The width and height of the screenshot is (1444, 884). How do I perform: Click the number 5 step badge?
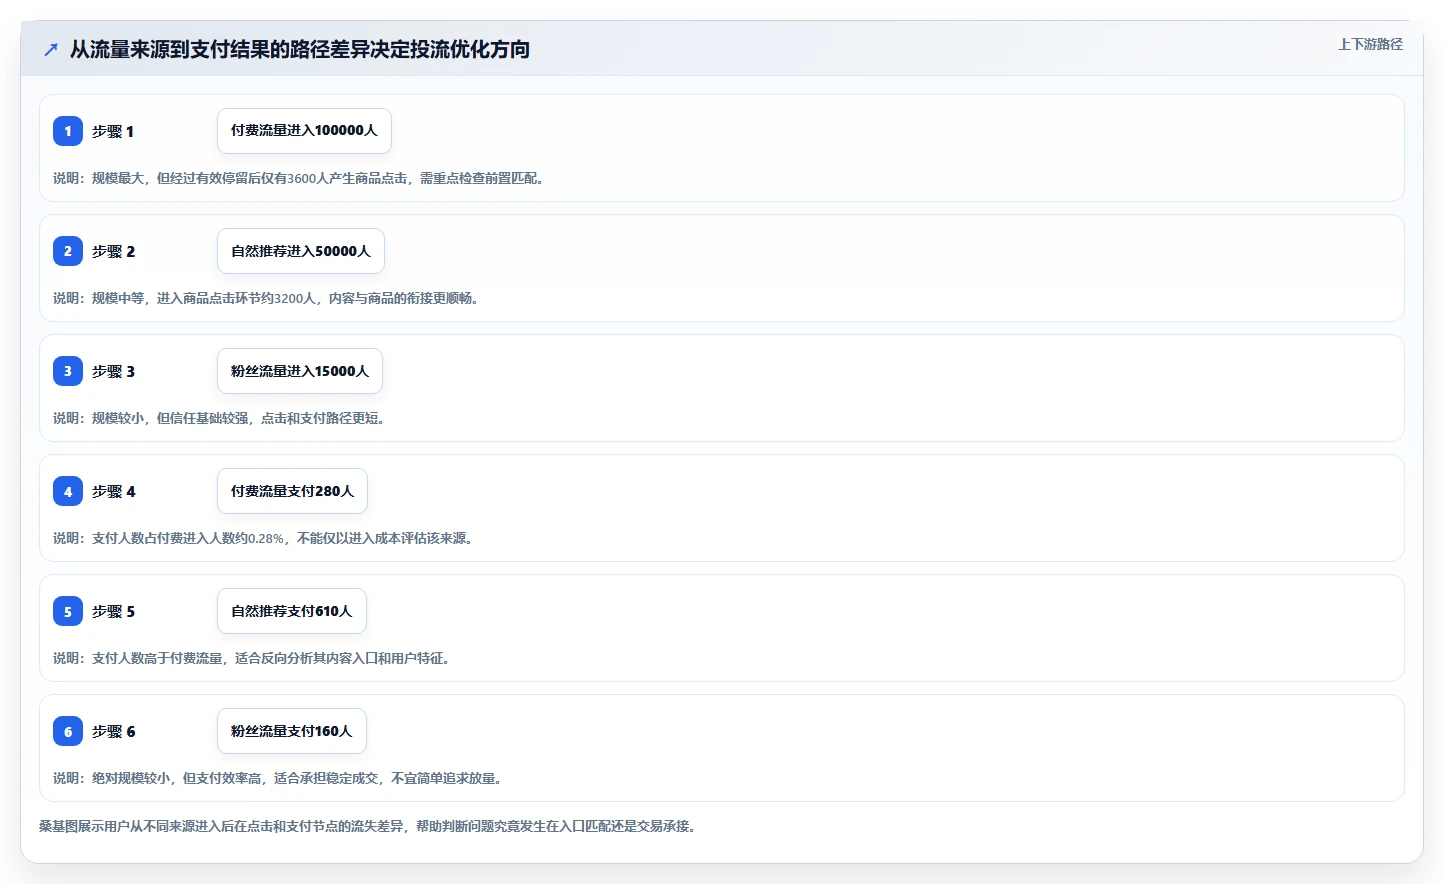click(x=68, y=611)
